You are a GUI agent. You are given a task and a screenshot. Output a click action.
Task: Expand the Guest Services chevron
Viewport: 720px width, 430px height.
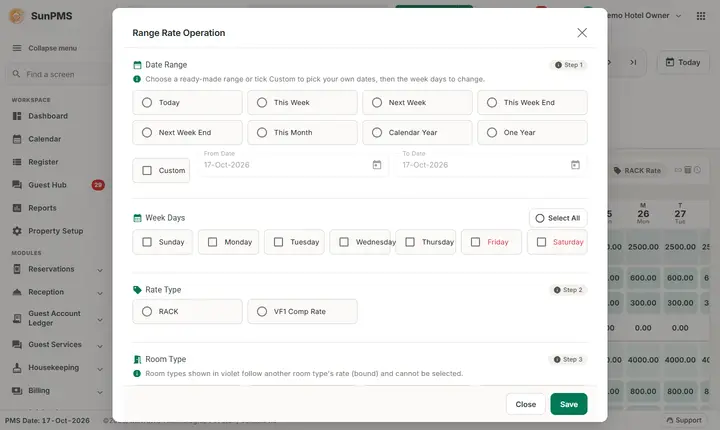(x=100, y=345)
